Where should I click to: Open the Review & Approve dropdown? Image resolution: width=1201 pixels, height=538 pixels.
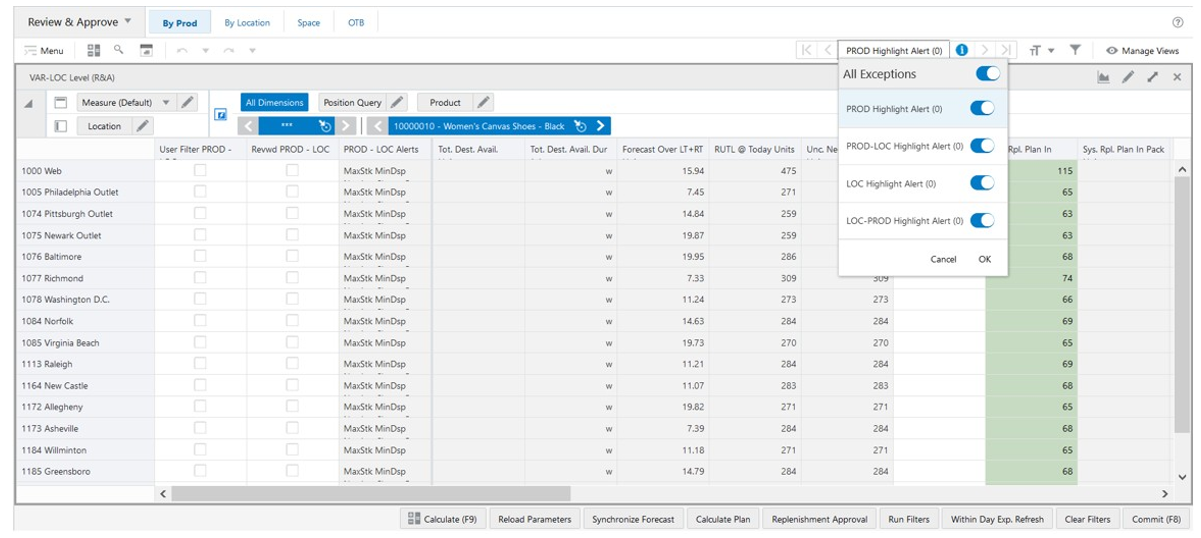tap(80, 22)
